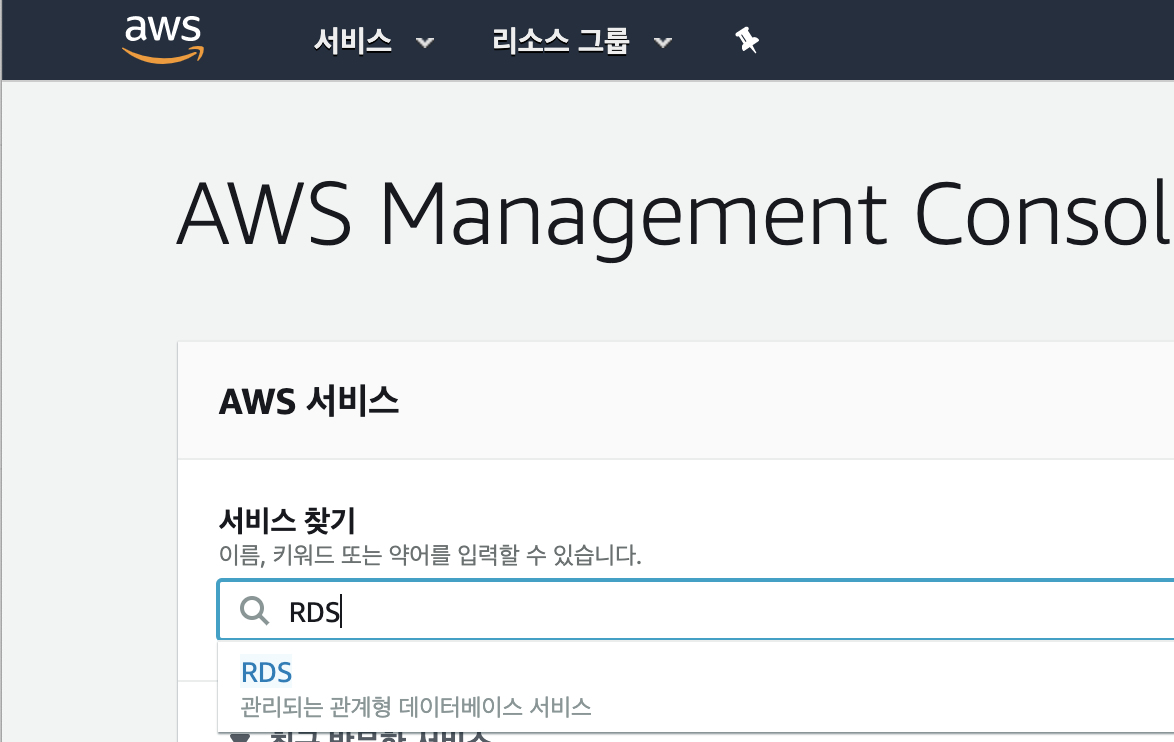Click the pushpin shortcut icon

(746, 40)
